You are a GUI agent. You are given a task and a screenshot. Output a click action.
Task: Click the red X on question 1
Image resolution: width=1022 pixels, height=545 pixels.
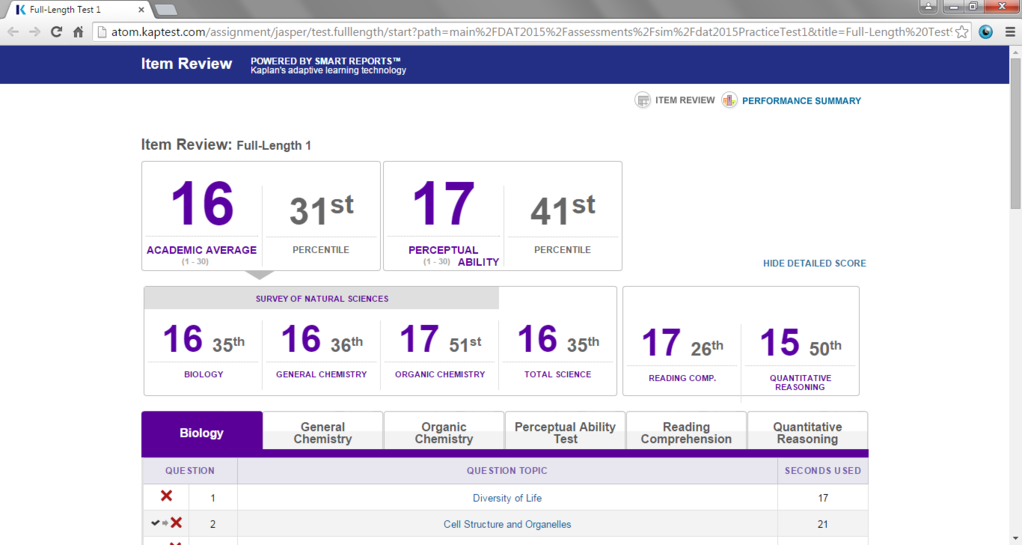pyautogui.click(x=166, y=497)
